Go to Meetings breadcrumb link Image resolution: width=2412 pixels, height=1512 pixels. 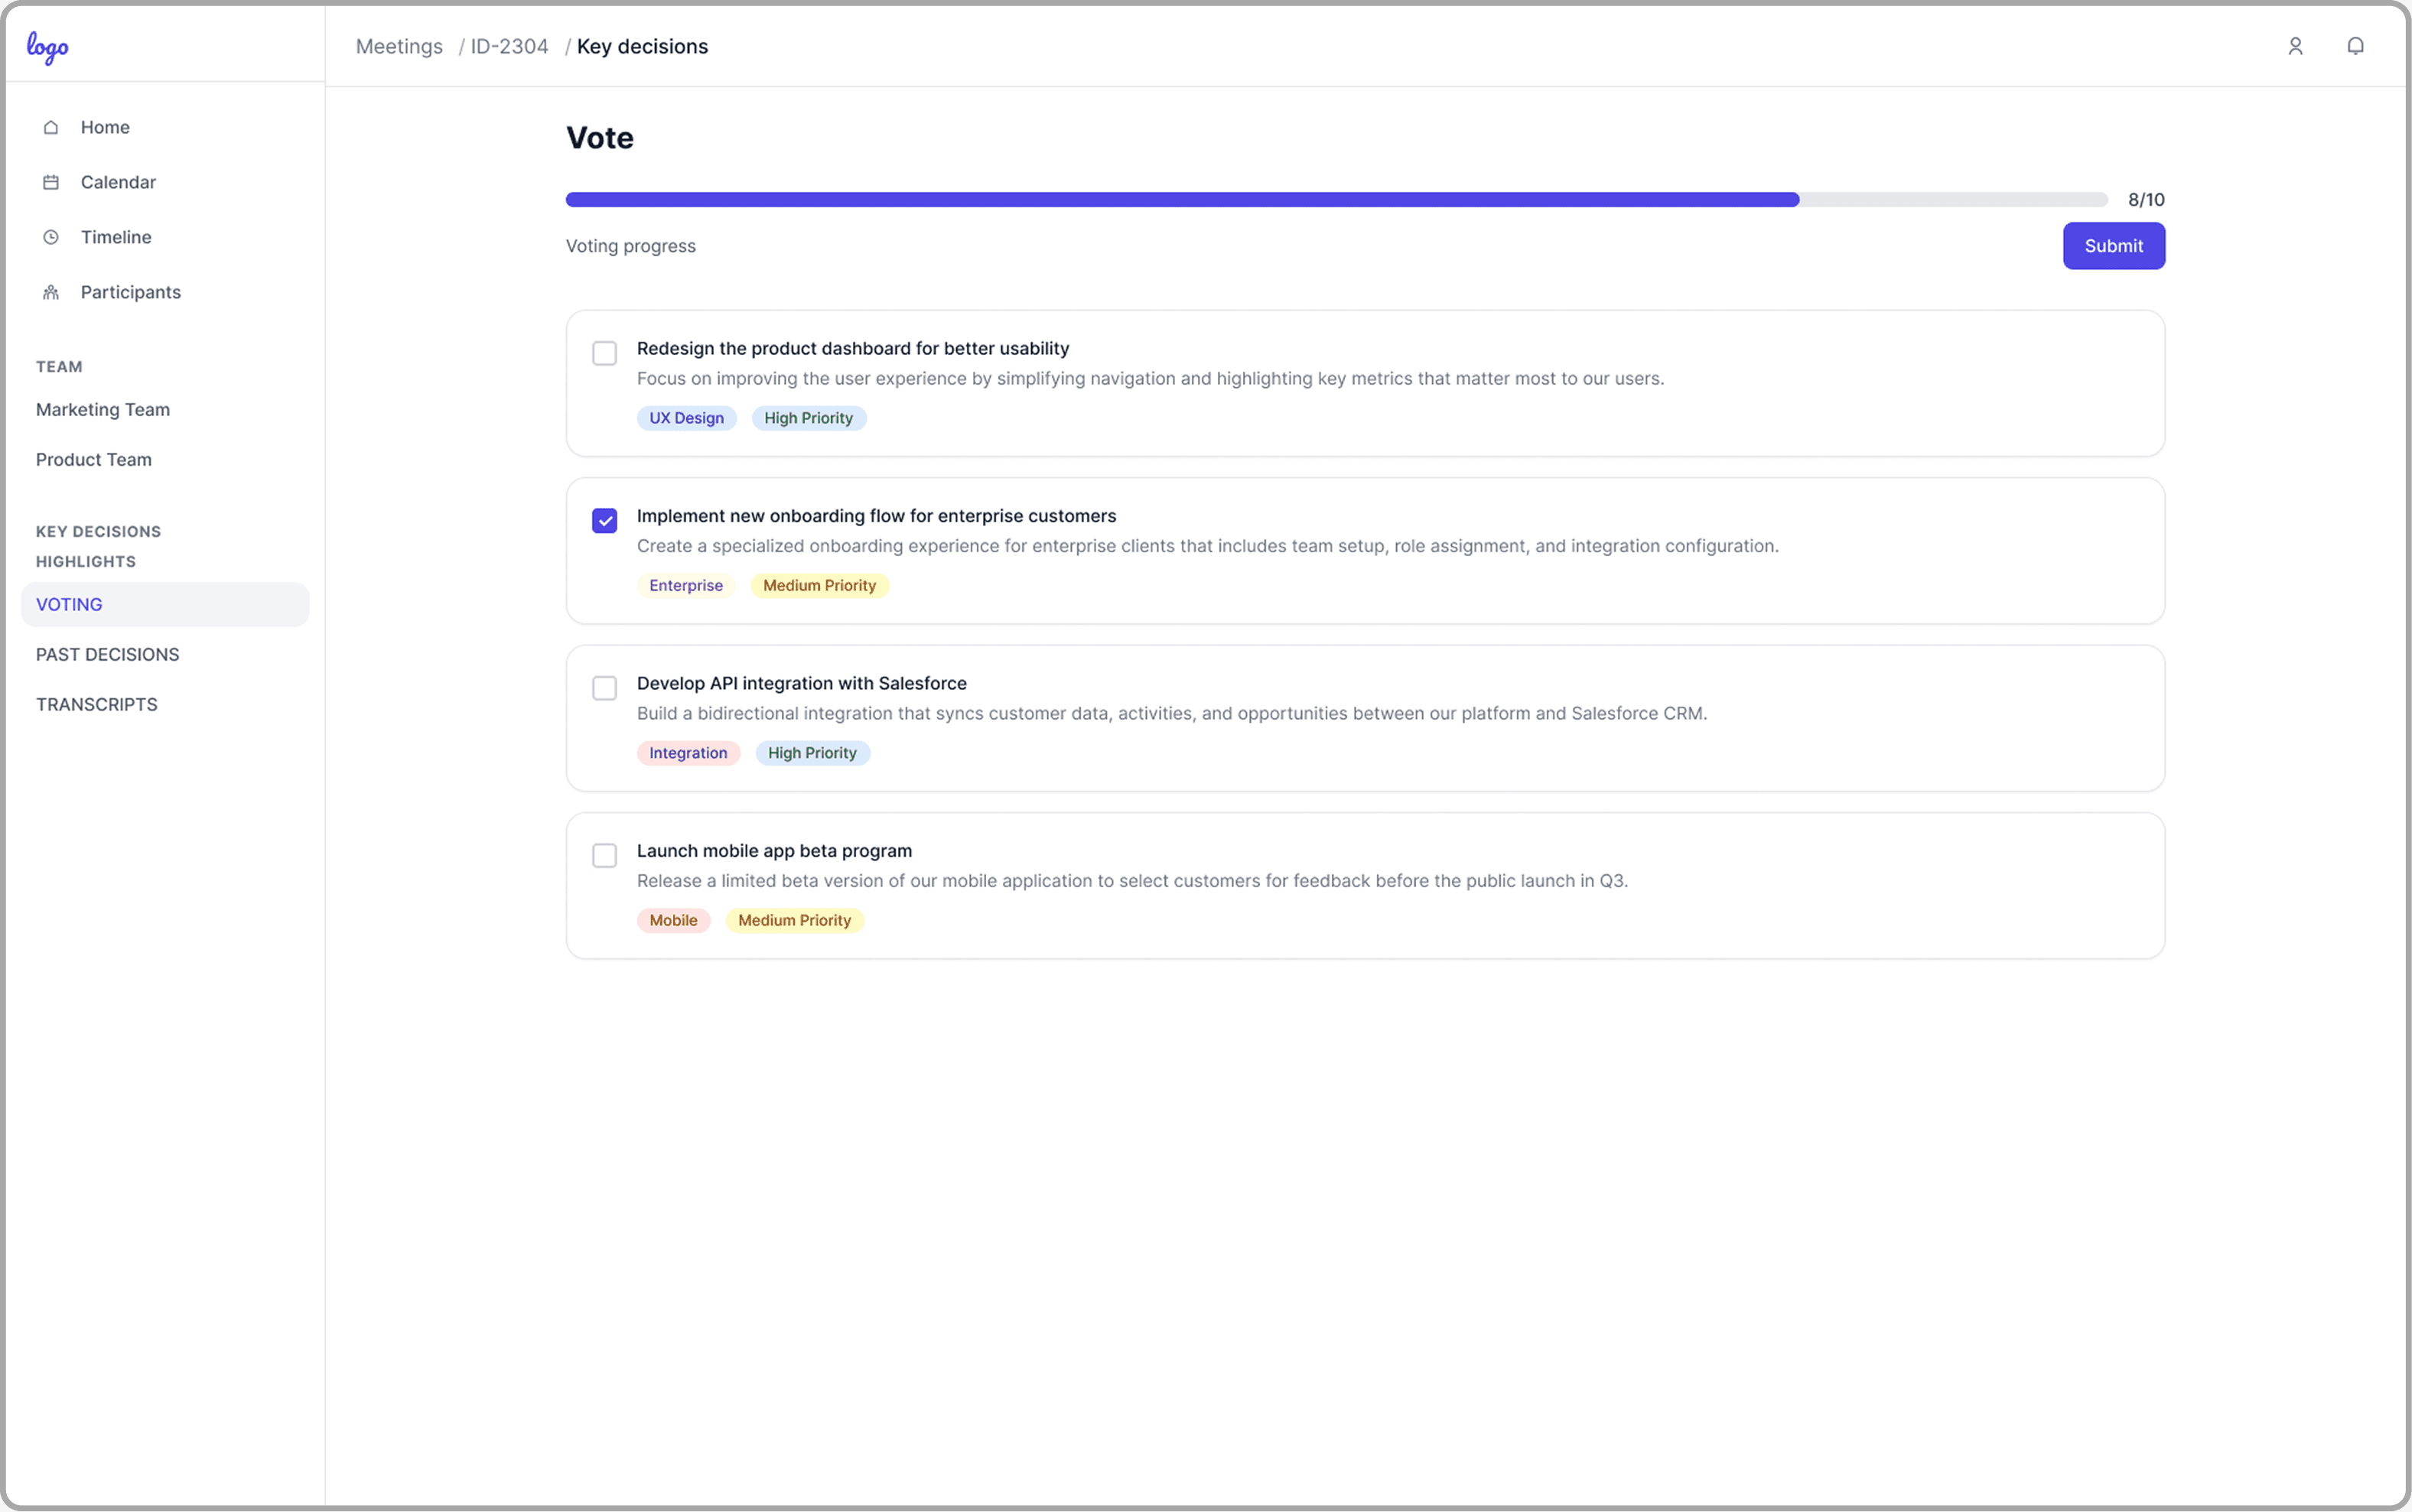point(399,46)
